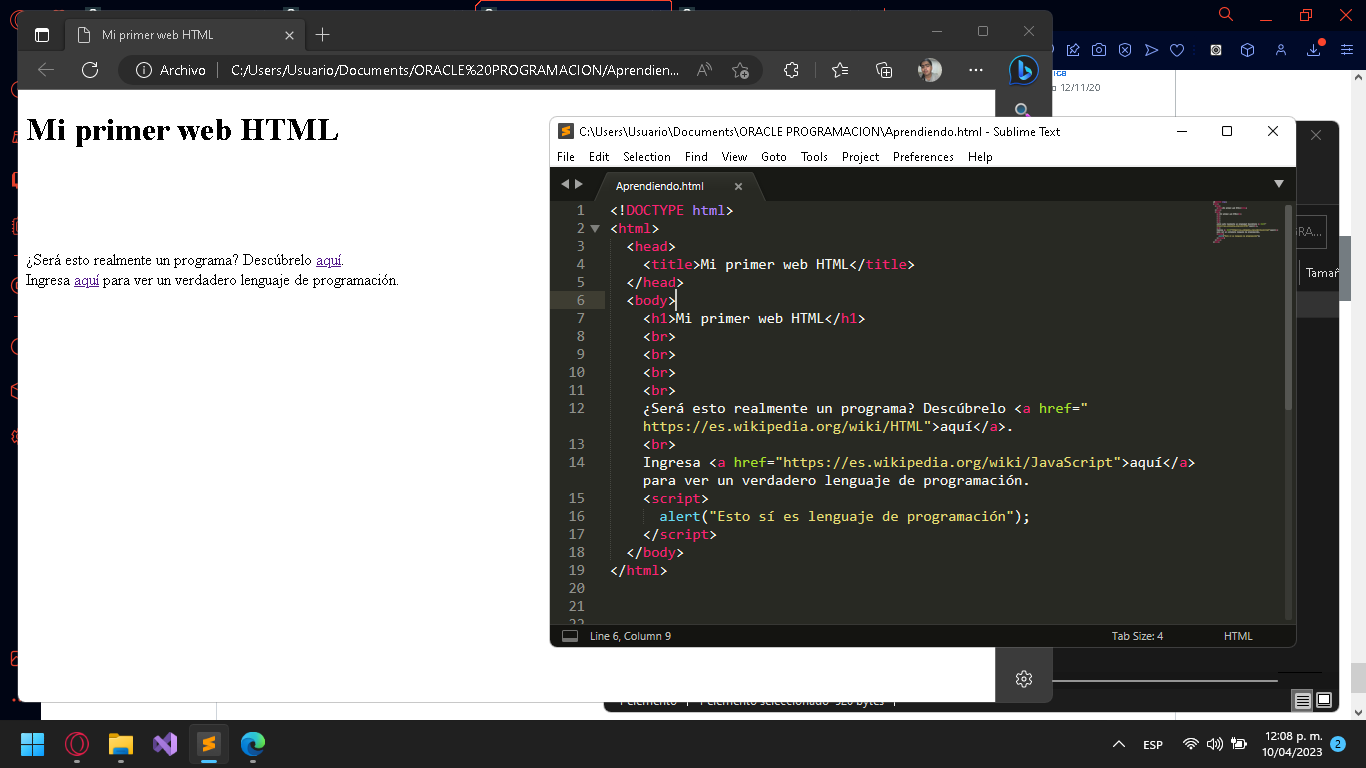This screenshot has height=768, width=1366.
Task: Switch to large thumbnails view in File Explorer
Action: (x=1324, y=700)
